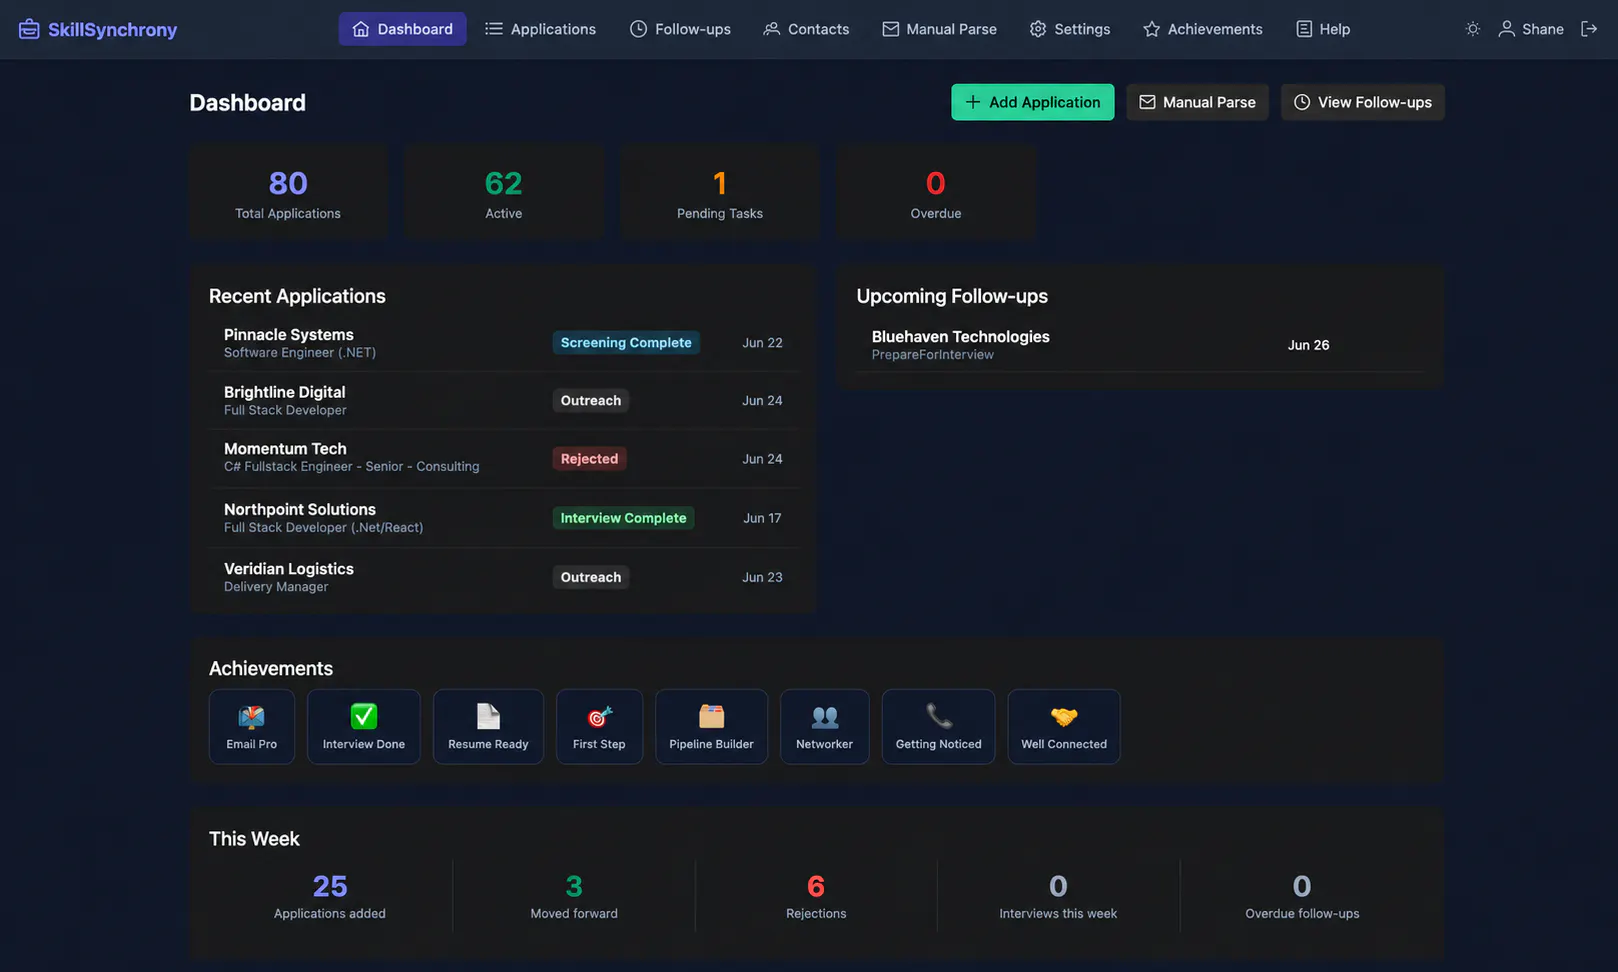Image resolution: width=1618 pixels, height=972 pixels.
Task: Click the Well Connected handshake badge
Action: [1064, 727]
